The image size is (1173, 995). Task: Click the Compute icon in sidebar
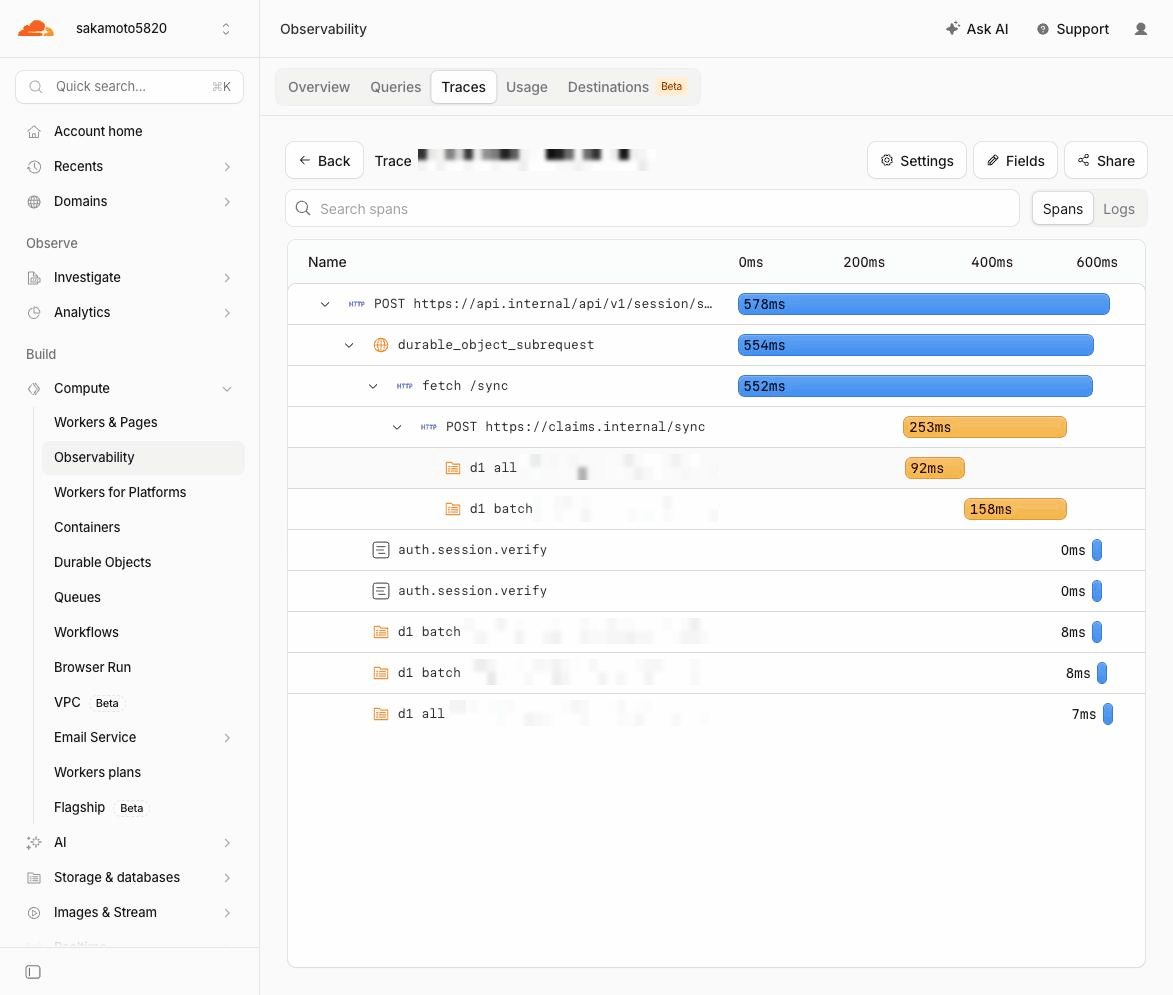click(34, 389)
